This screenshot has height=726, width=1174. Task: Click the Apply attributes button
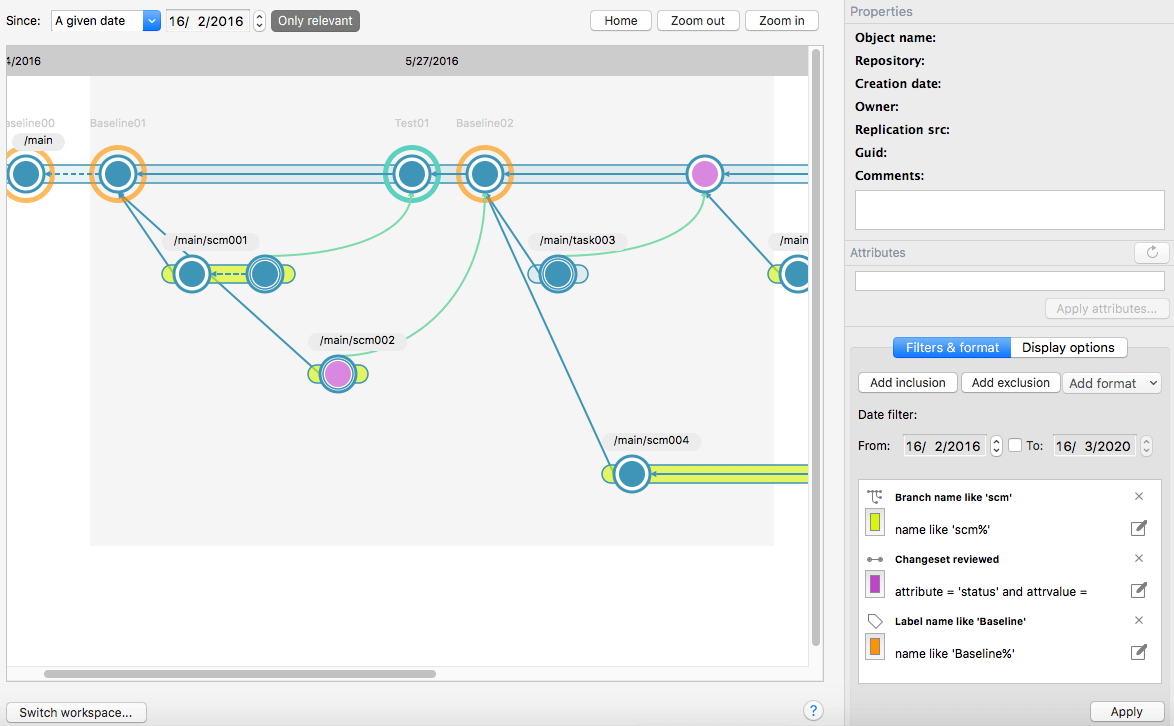1107,308
